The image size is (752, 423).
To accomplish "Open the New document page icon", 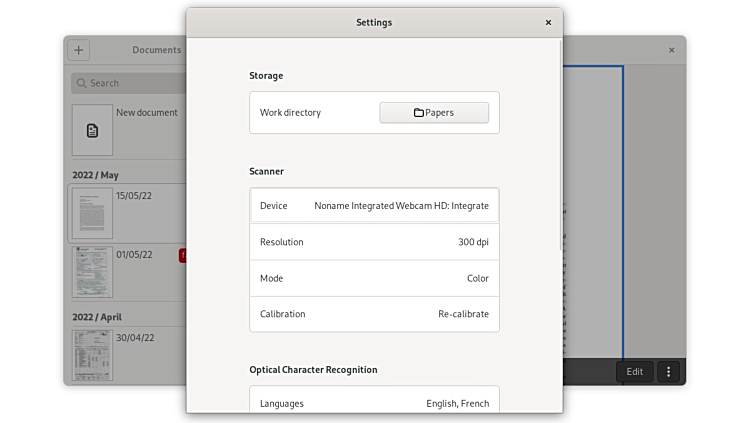I will point(92,130).
